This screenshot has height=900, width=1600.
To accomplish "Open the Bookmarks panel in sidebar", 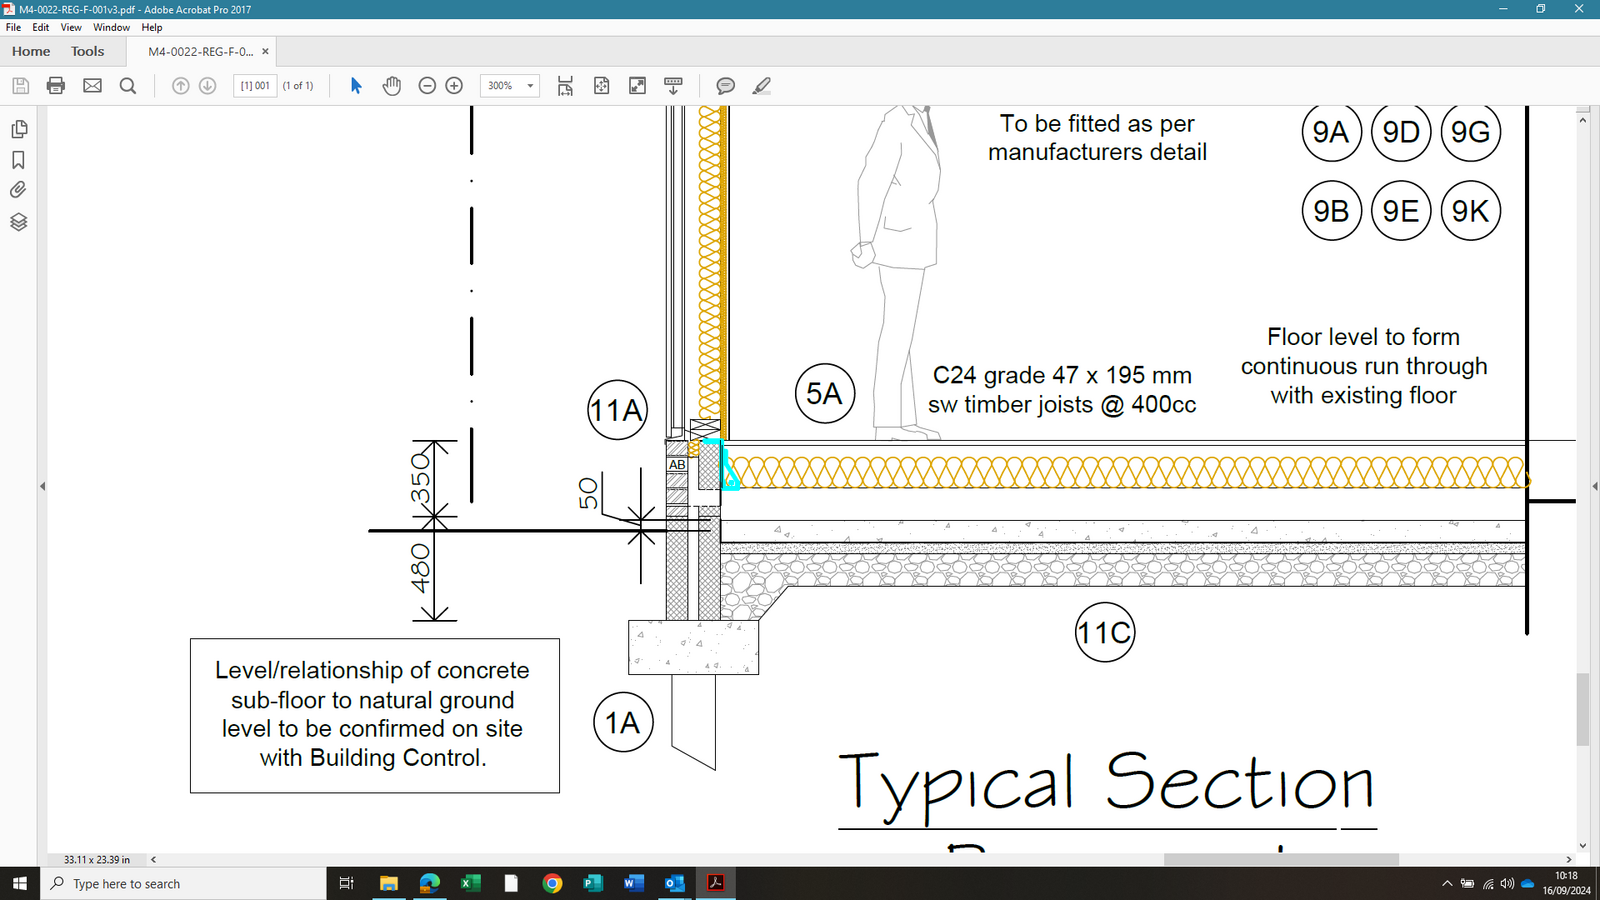I will click(x=18, y=160).
